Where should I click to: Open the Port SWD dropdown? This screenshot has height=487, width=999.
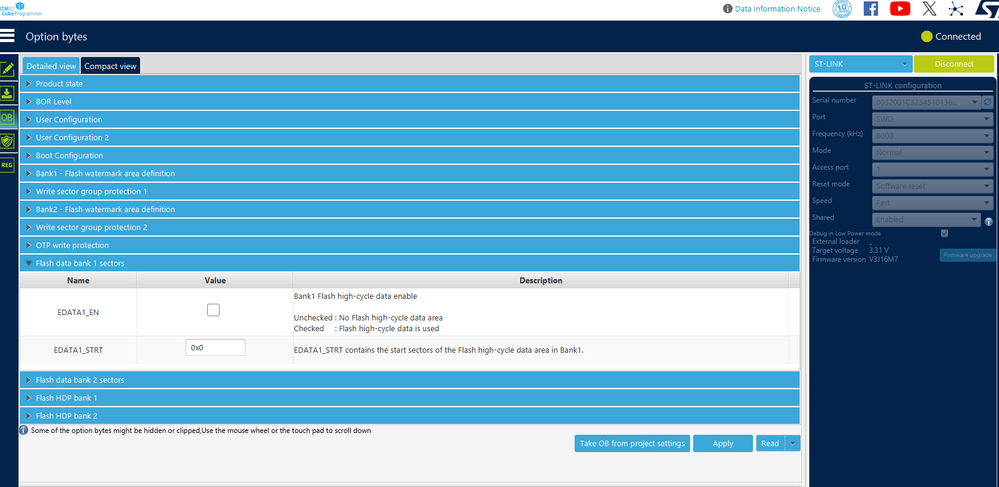click(932, 119)
